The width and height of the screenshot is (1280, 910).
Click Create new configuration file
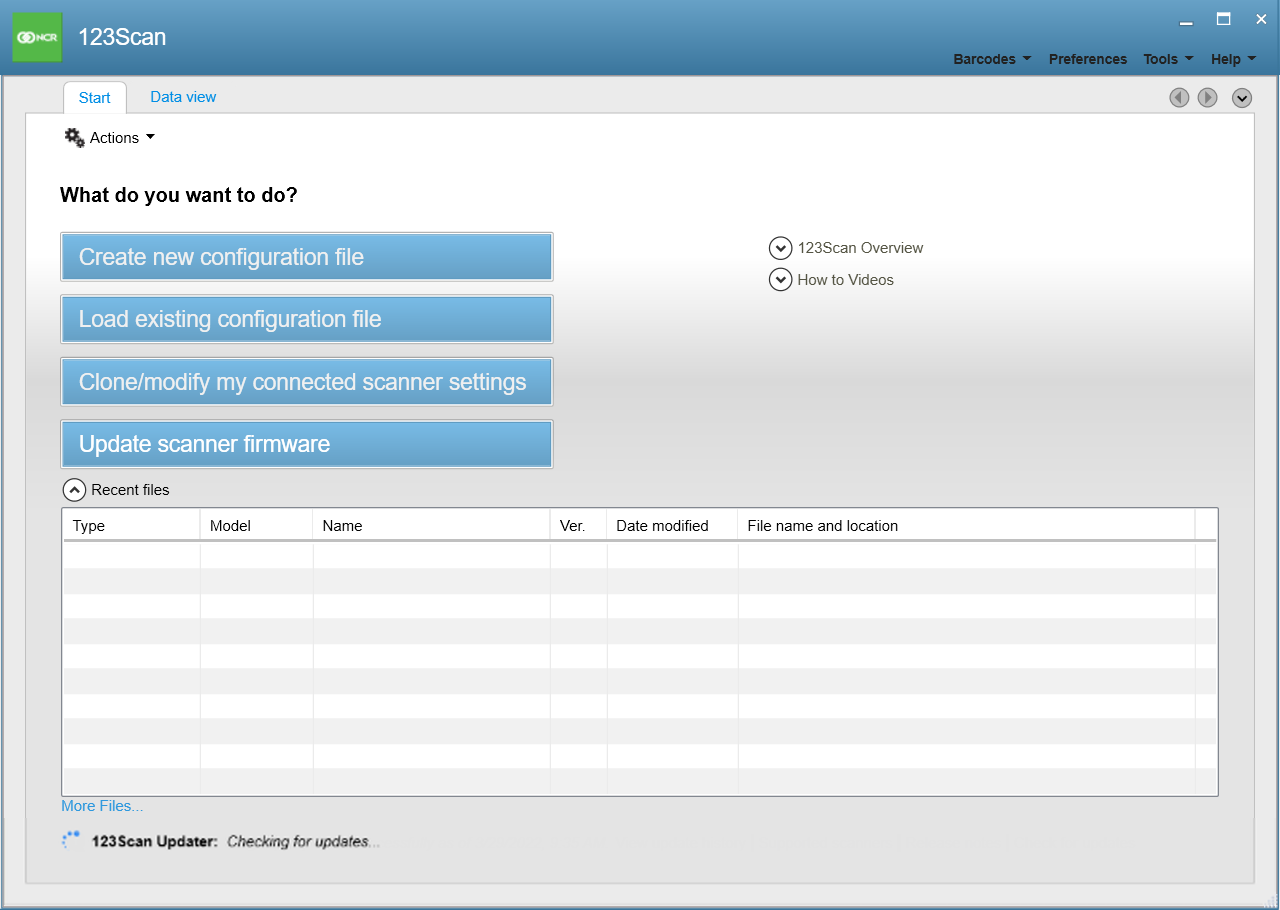tap(307, 257)
